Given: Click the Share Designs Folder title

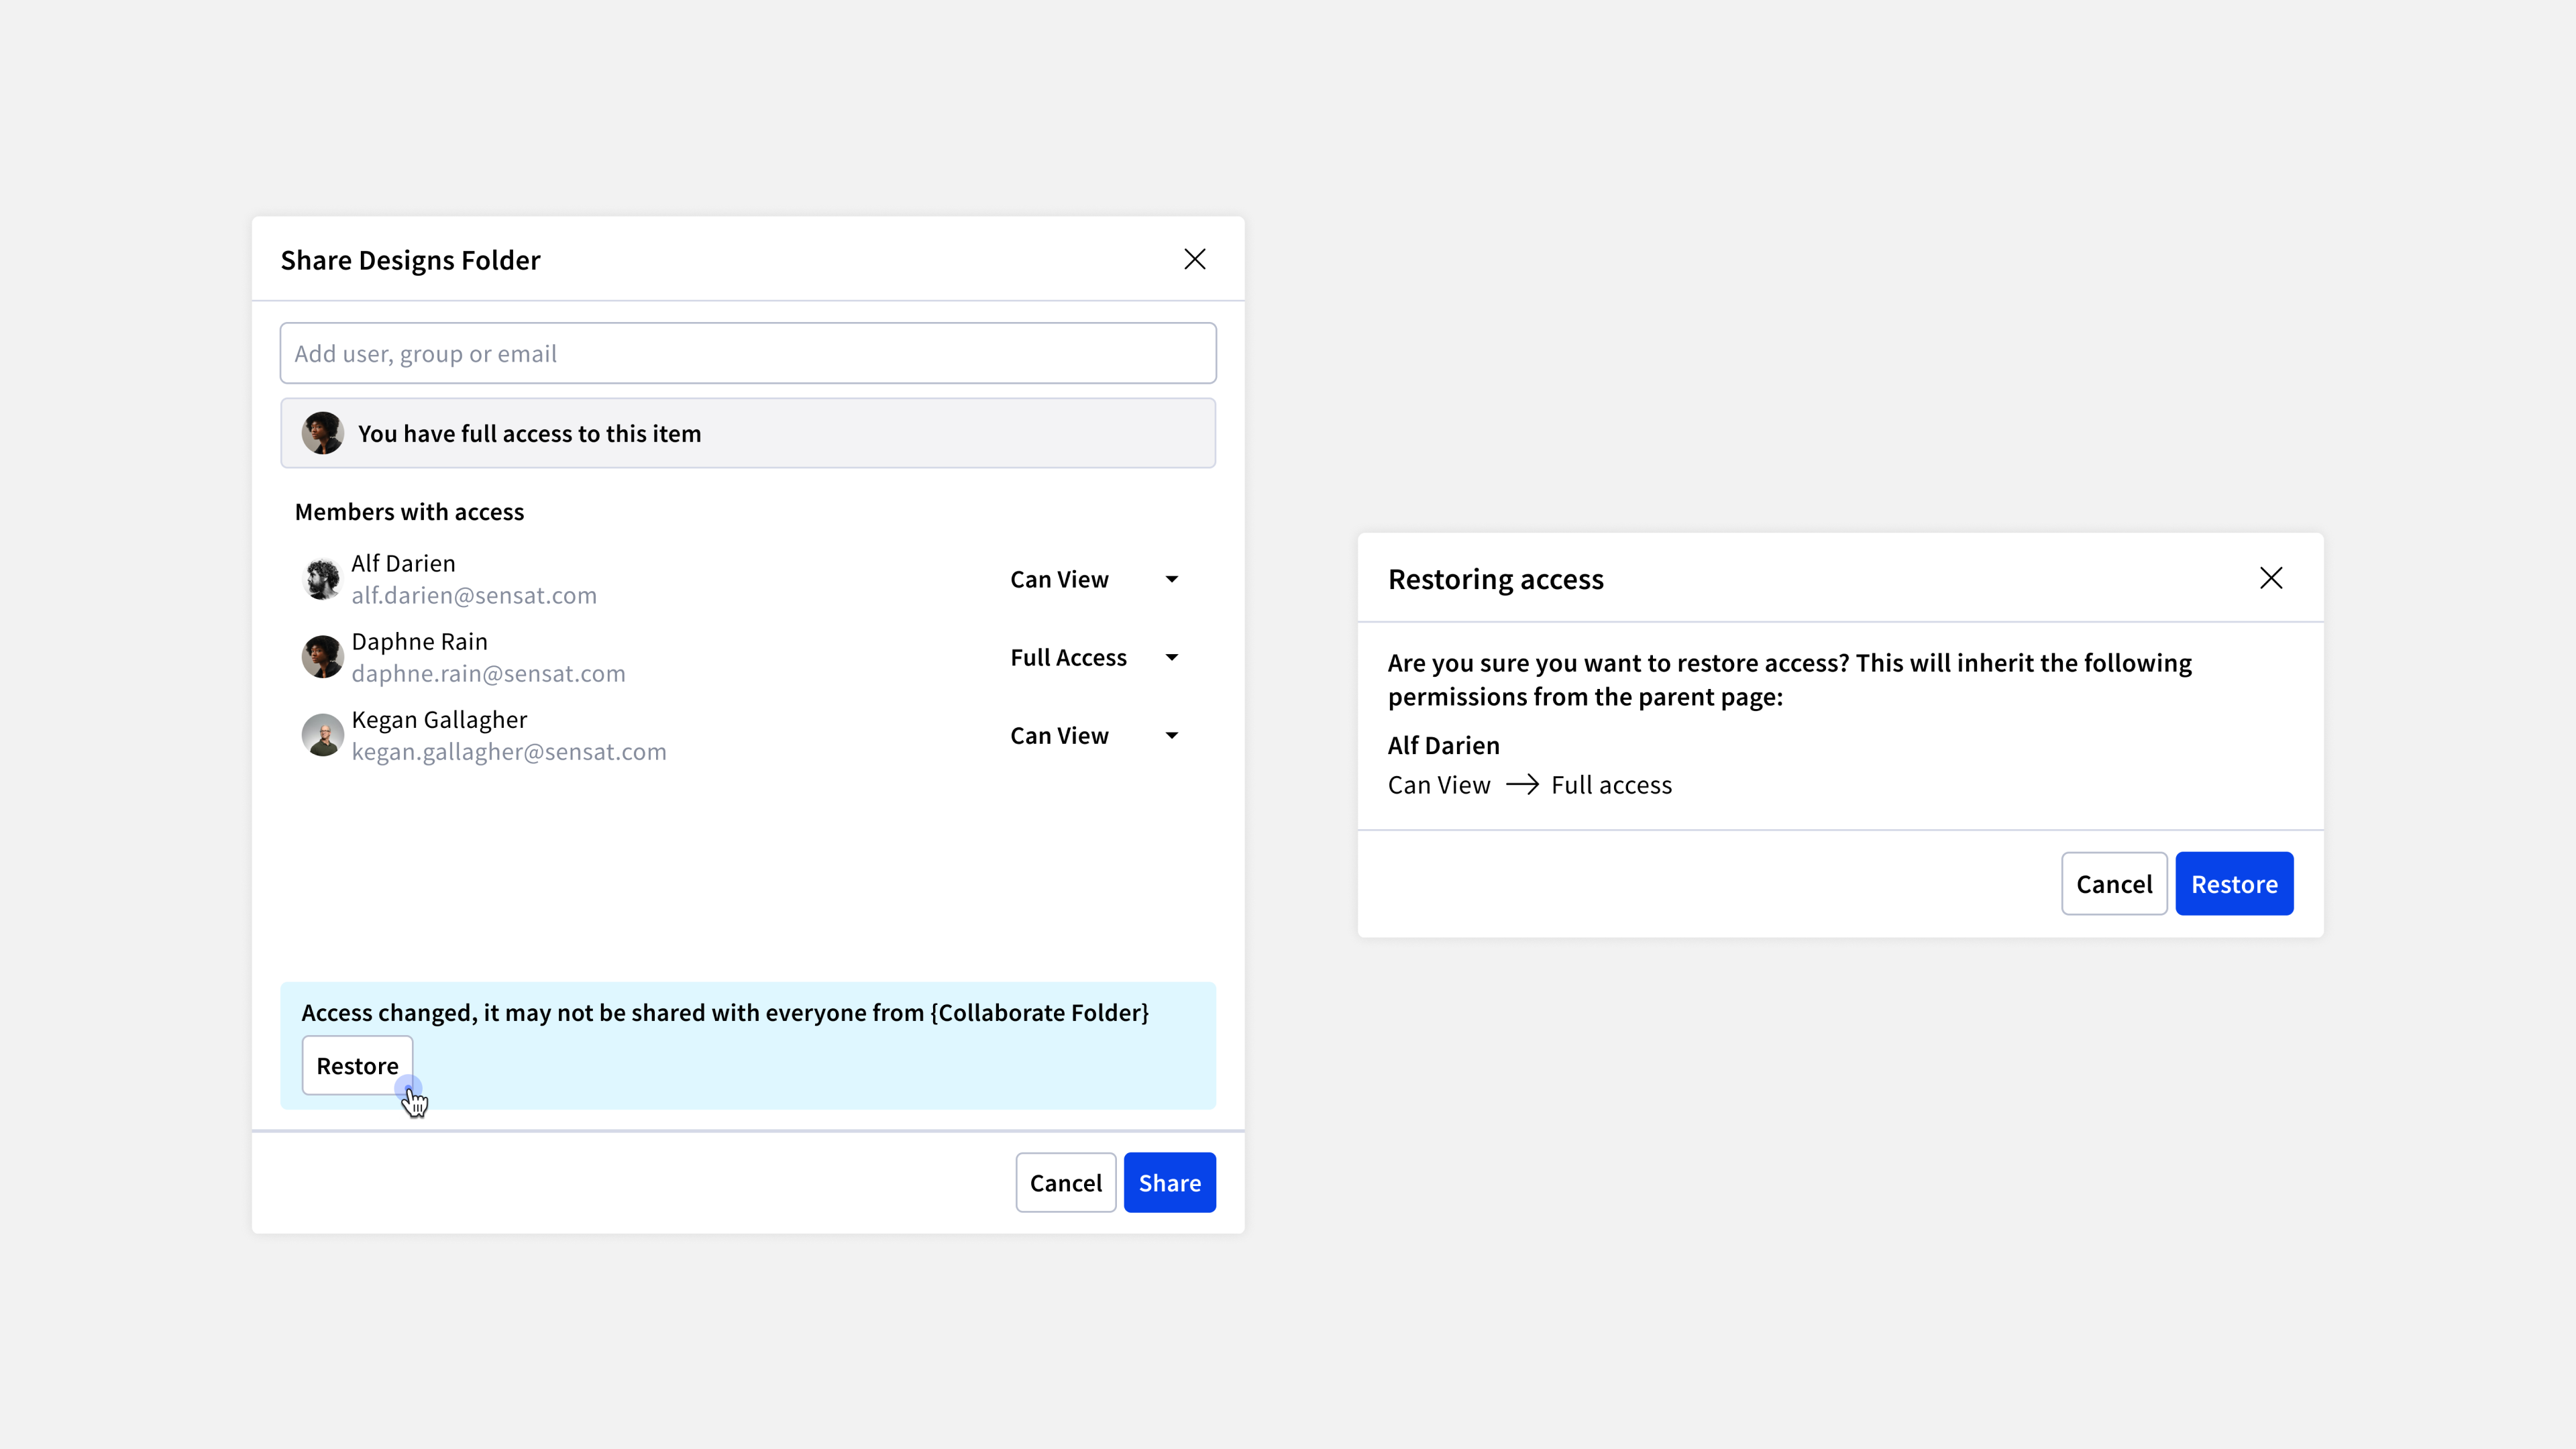Looking at the screenshot, I should (x=410, y=260).
